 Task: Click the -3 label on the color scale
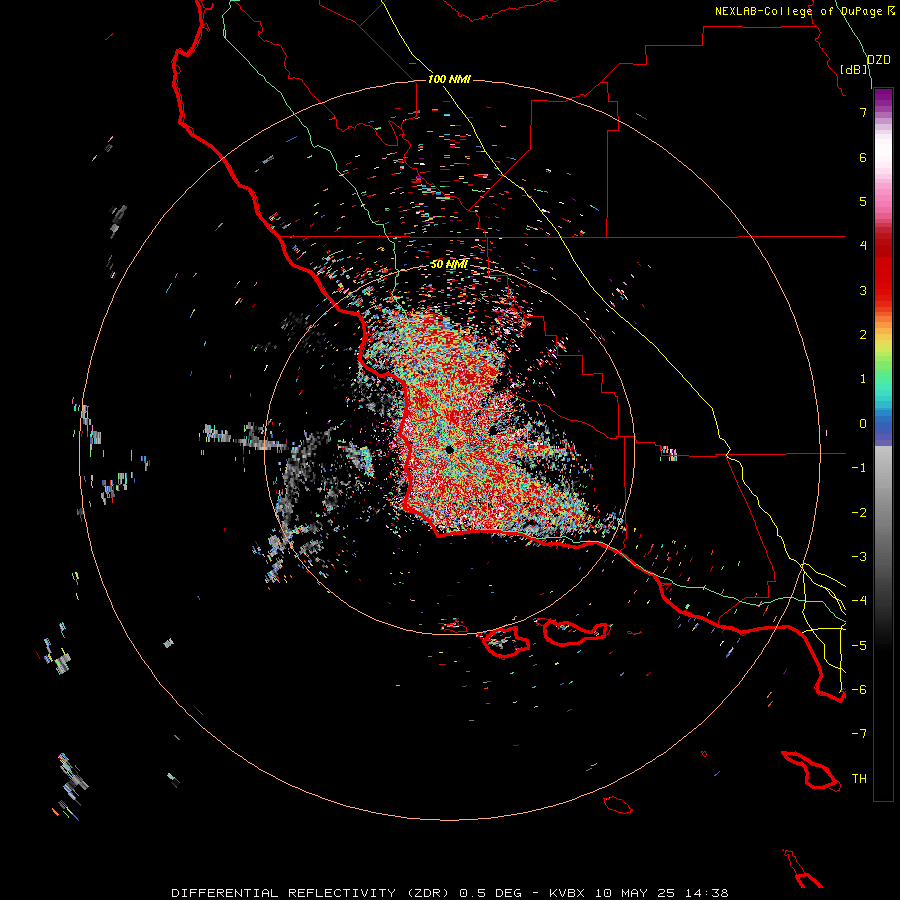pyautogui.click(x=859, y=557)
